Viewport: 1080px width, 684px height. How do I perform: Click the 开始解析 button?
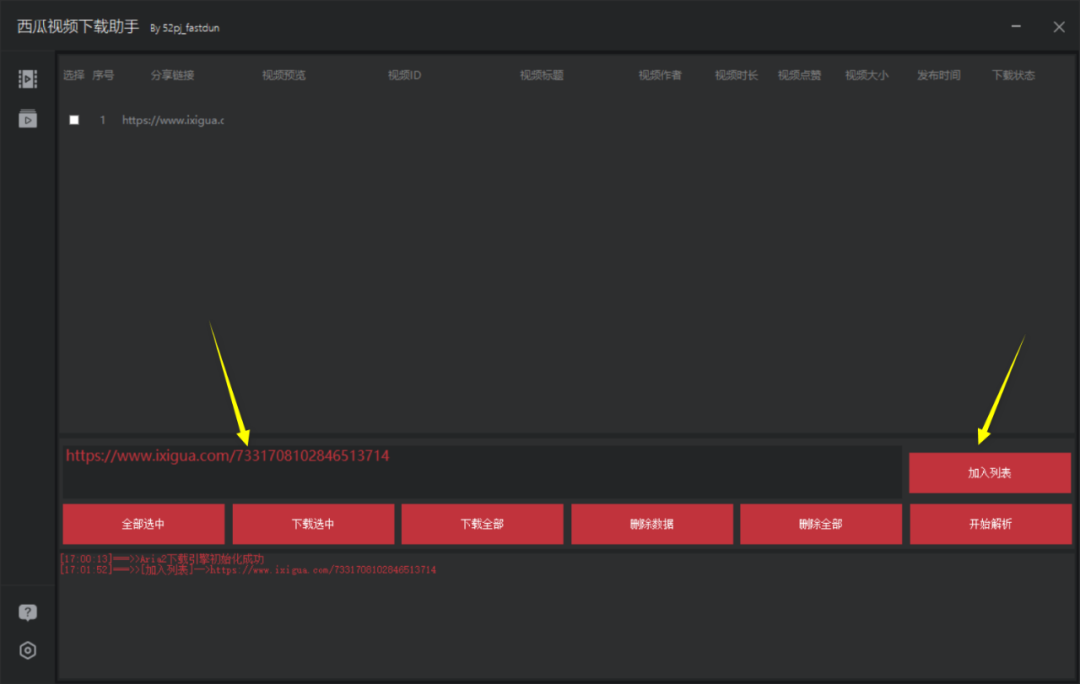(989, 524)
